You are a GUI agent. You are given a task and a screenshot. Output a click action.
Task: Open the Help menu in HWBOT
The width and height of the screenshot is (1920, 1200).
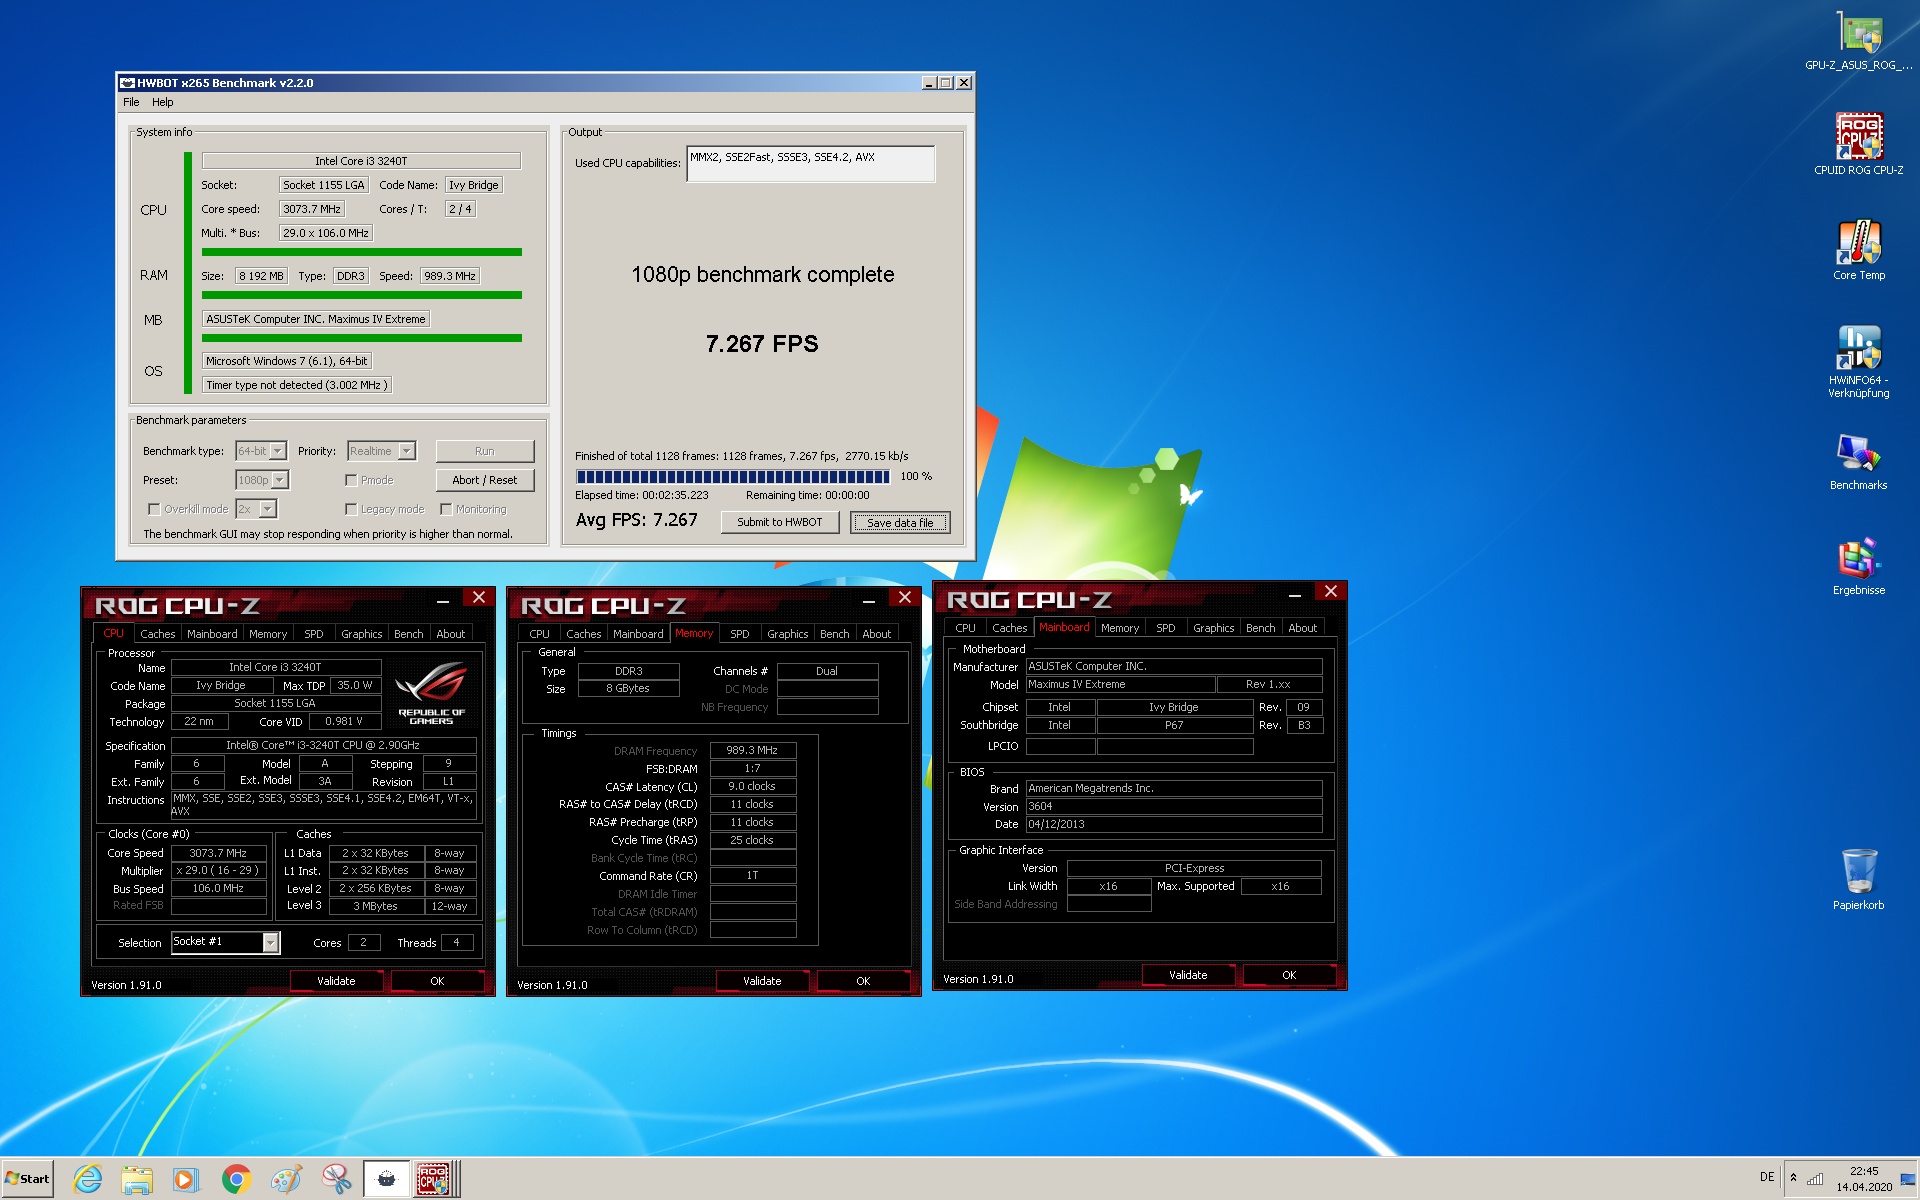tap(162, 102)
